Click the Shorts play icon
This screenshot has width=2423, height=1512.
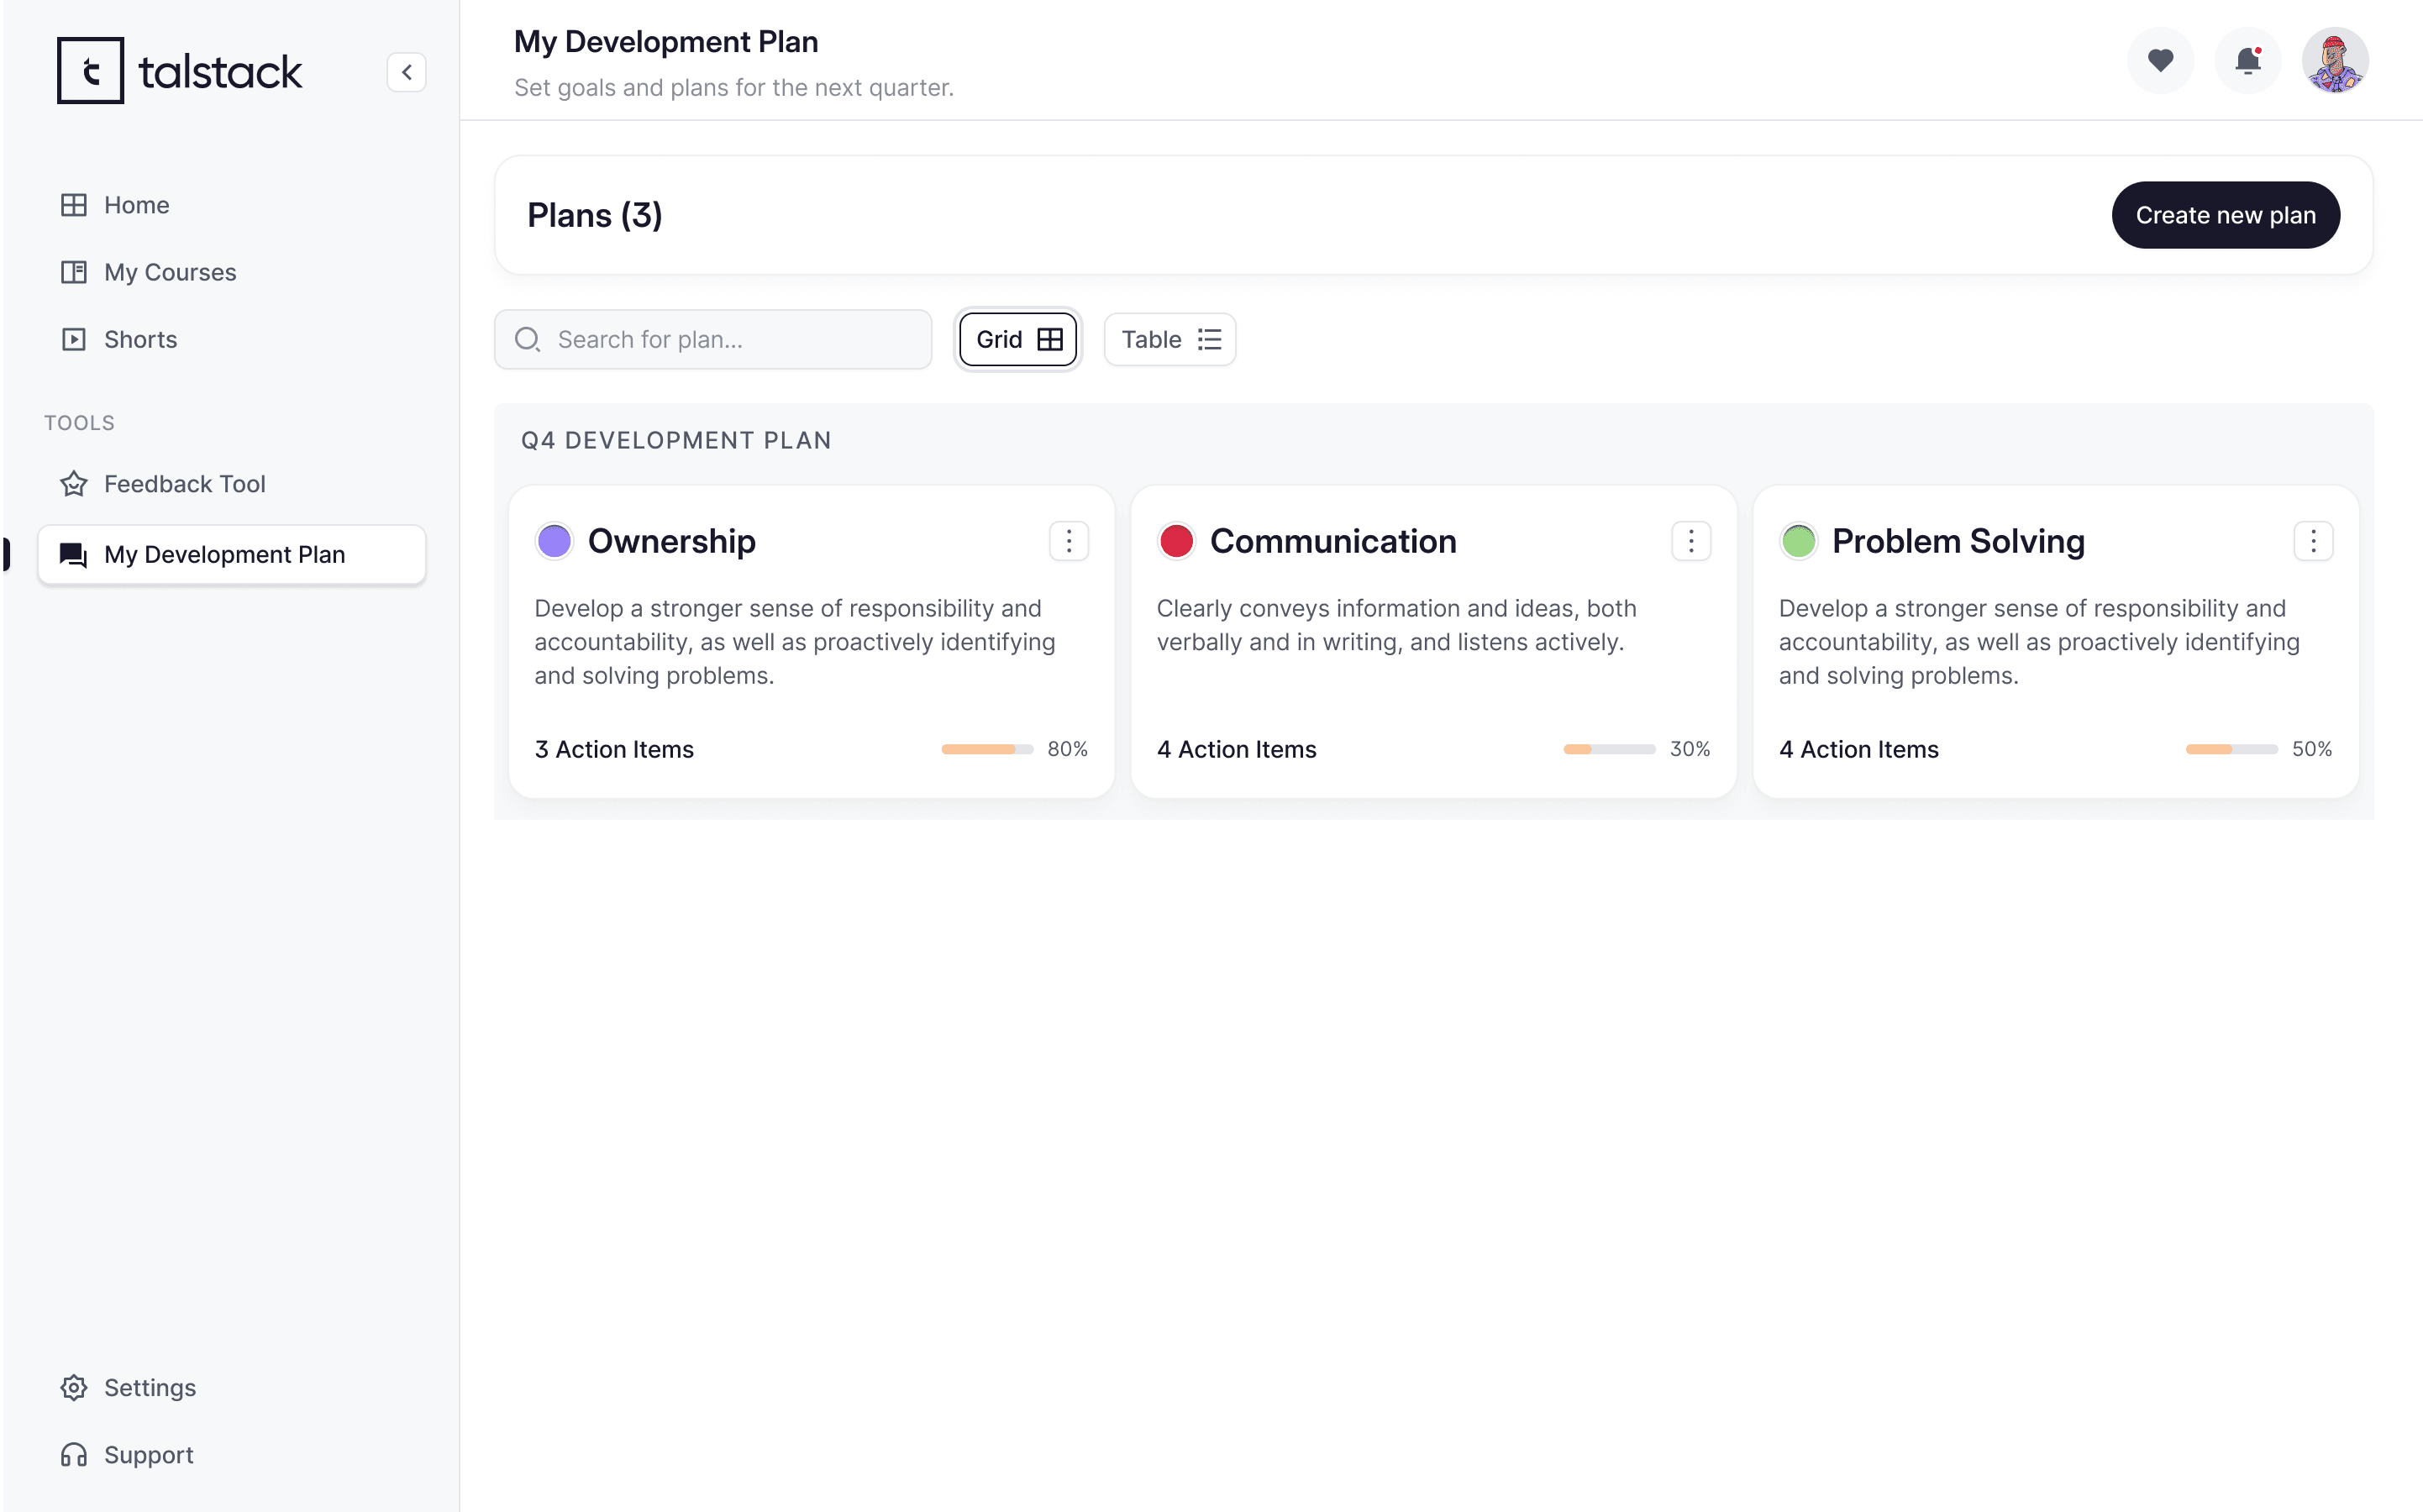pos(74,339)
